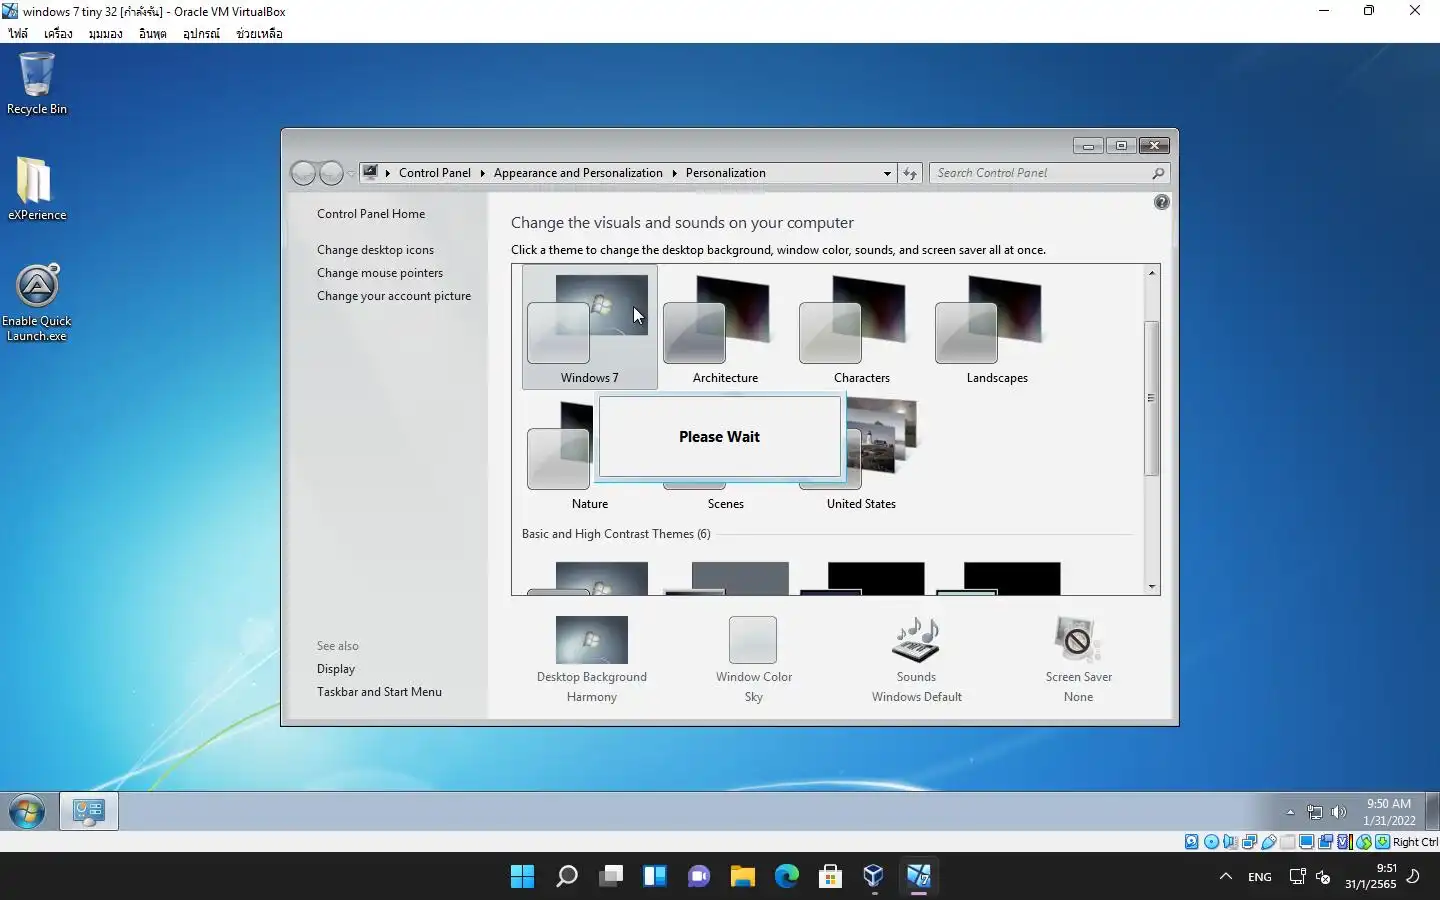Viewport: 1440px width, 900px height.
Task: Expand the address bar history dropdown
Action: tap(887, 173)
